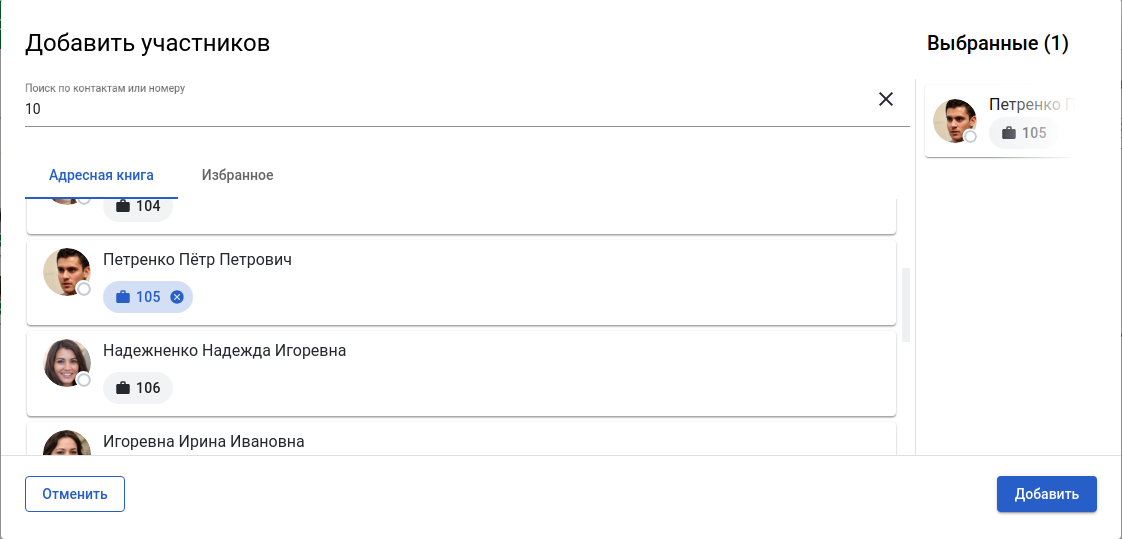This screenshot has height=539, width=1122.
Task: Click briefcase icon on chip 104
Action: [x=123, y=206]
